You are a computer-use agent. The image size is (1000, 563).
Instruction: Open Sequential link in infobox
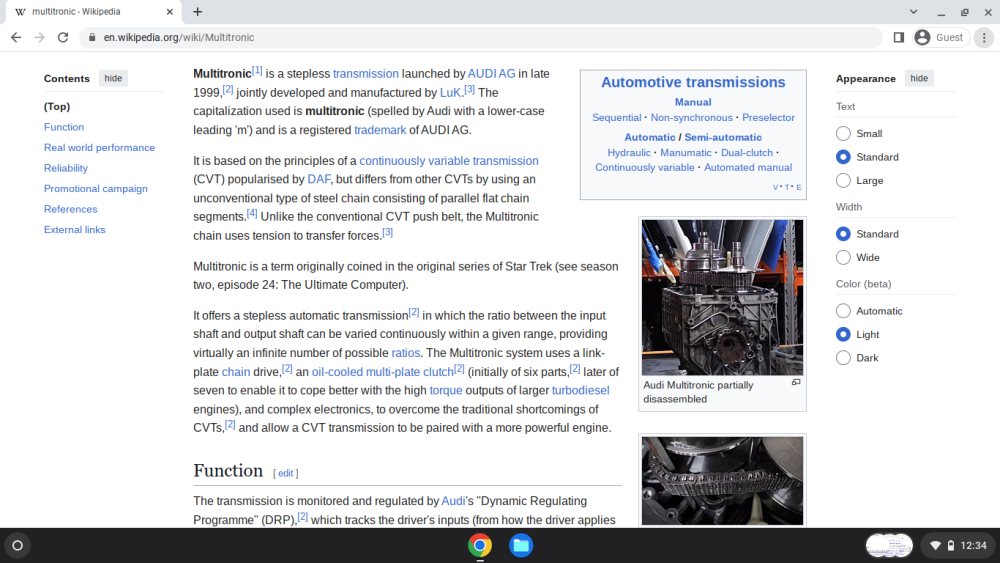coord(616,117)
